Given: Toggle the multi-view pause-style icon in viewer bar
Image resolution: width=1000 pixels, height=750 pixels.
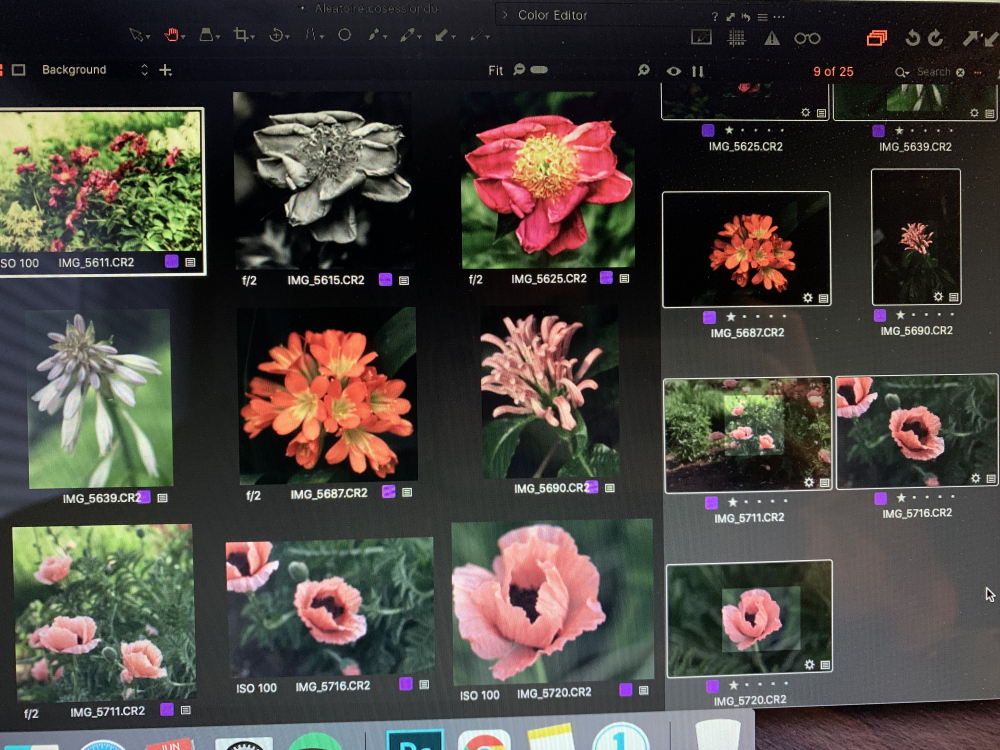Looking at the screenshot, I should pos(698,71).
